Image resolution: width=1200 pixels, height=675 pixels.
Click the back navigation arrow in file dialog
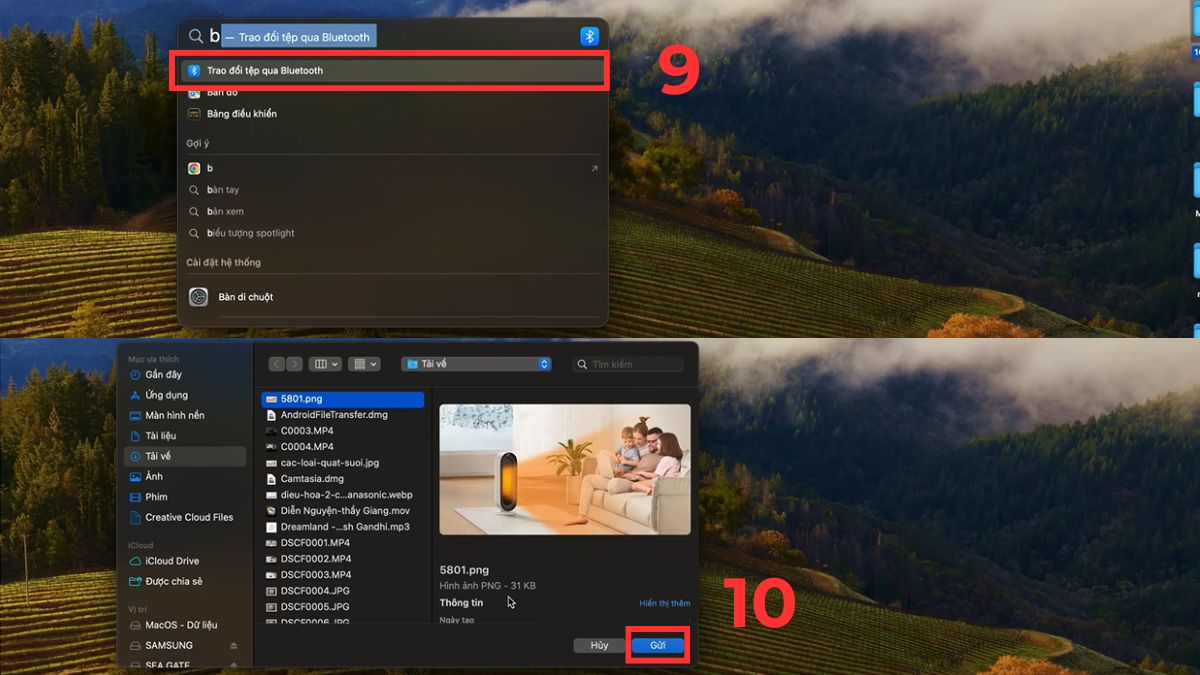(x=277, y=365)
